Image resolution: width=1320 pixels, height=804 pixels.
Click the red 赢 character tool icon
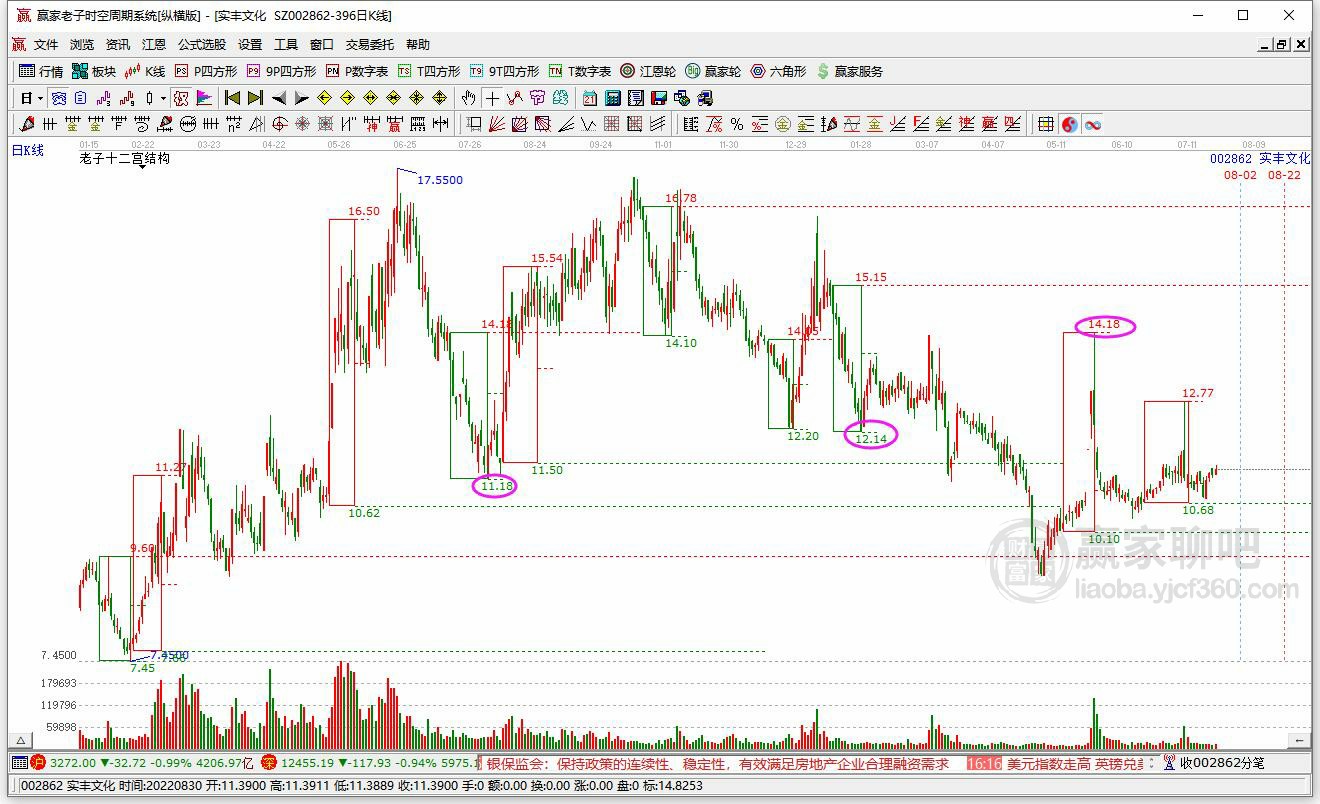click(x=394, y=124)
